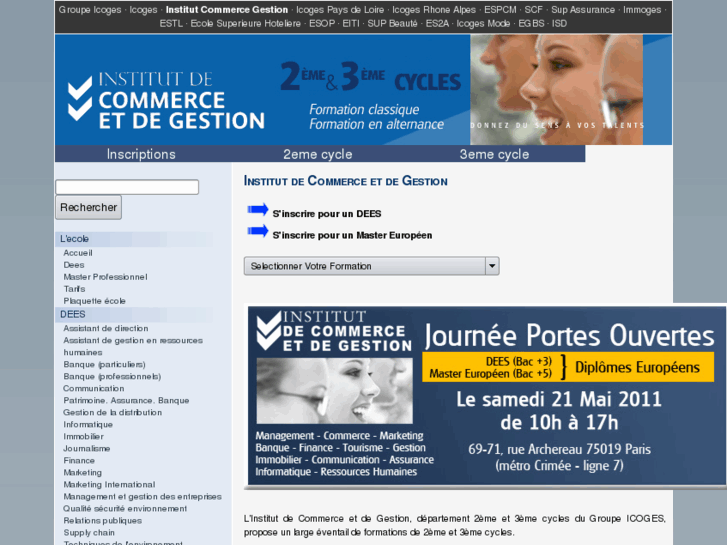Image resolution: width=727 pixels, height=545 pixels.
Task: Open Communication formation in sidebar
Action: tap(94, 389)
